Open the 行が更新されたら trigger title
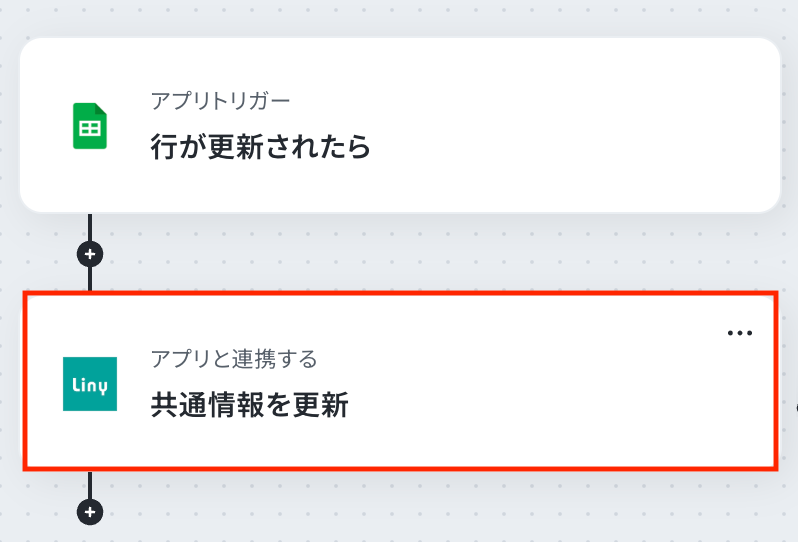Viewport: 798px width, 542px height. [261, 148]
